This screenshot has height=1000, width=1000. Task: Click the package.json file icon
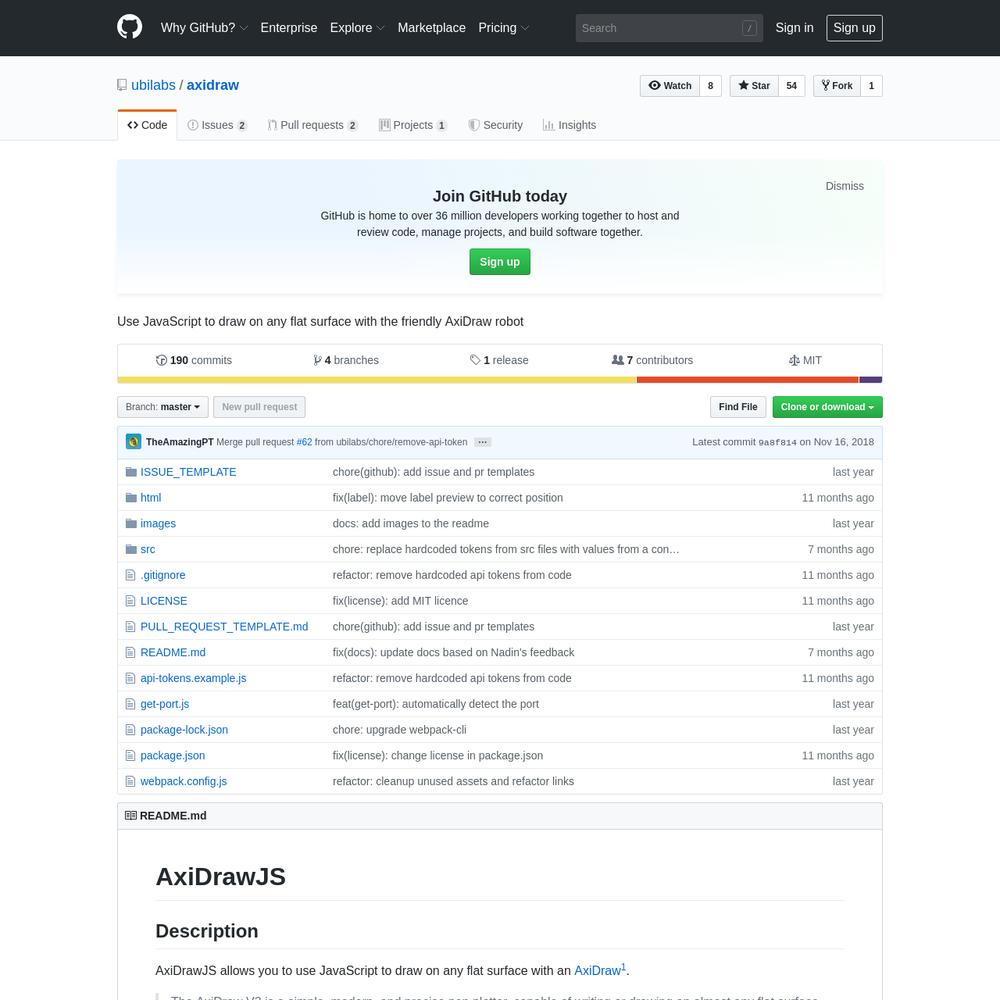[131, 756]
